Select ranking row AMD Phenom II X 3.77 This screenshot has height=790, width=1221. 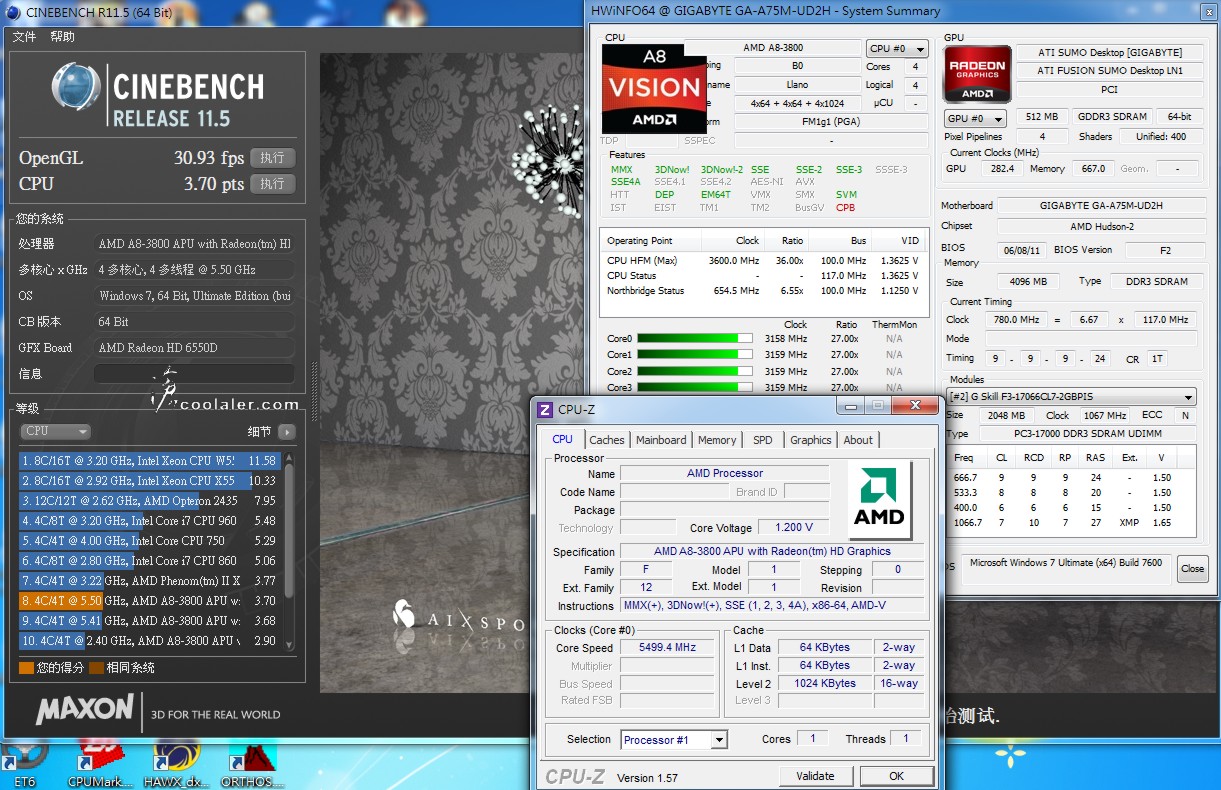(149, 581)
